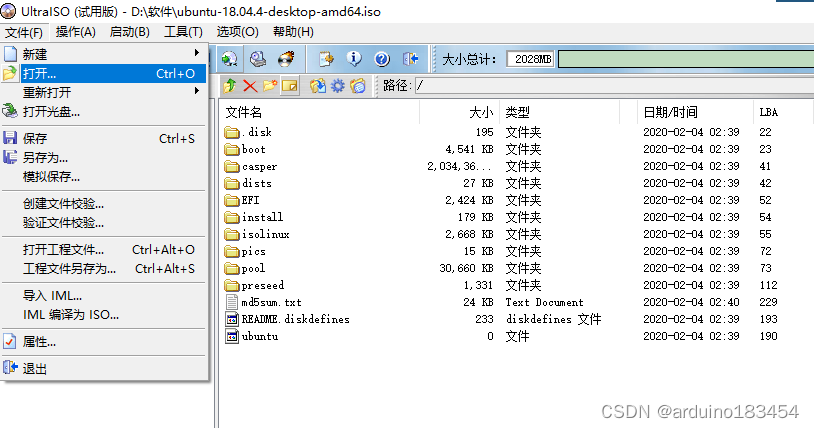814x428 pixels.
Task: Open the 工具(T) menu
Action: click(x=183, y=32)
